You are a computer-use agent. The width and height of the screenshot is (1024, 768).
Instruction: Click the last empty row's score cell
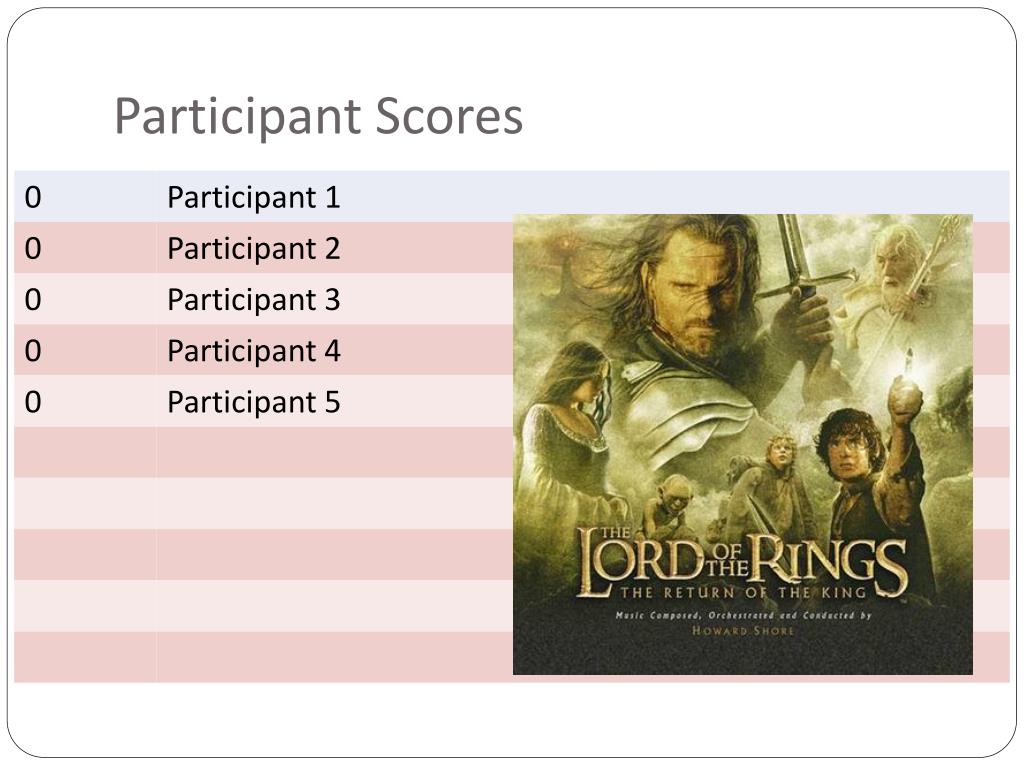[x=85, y=657]
